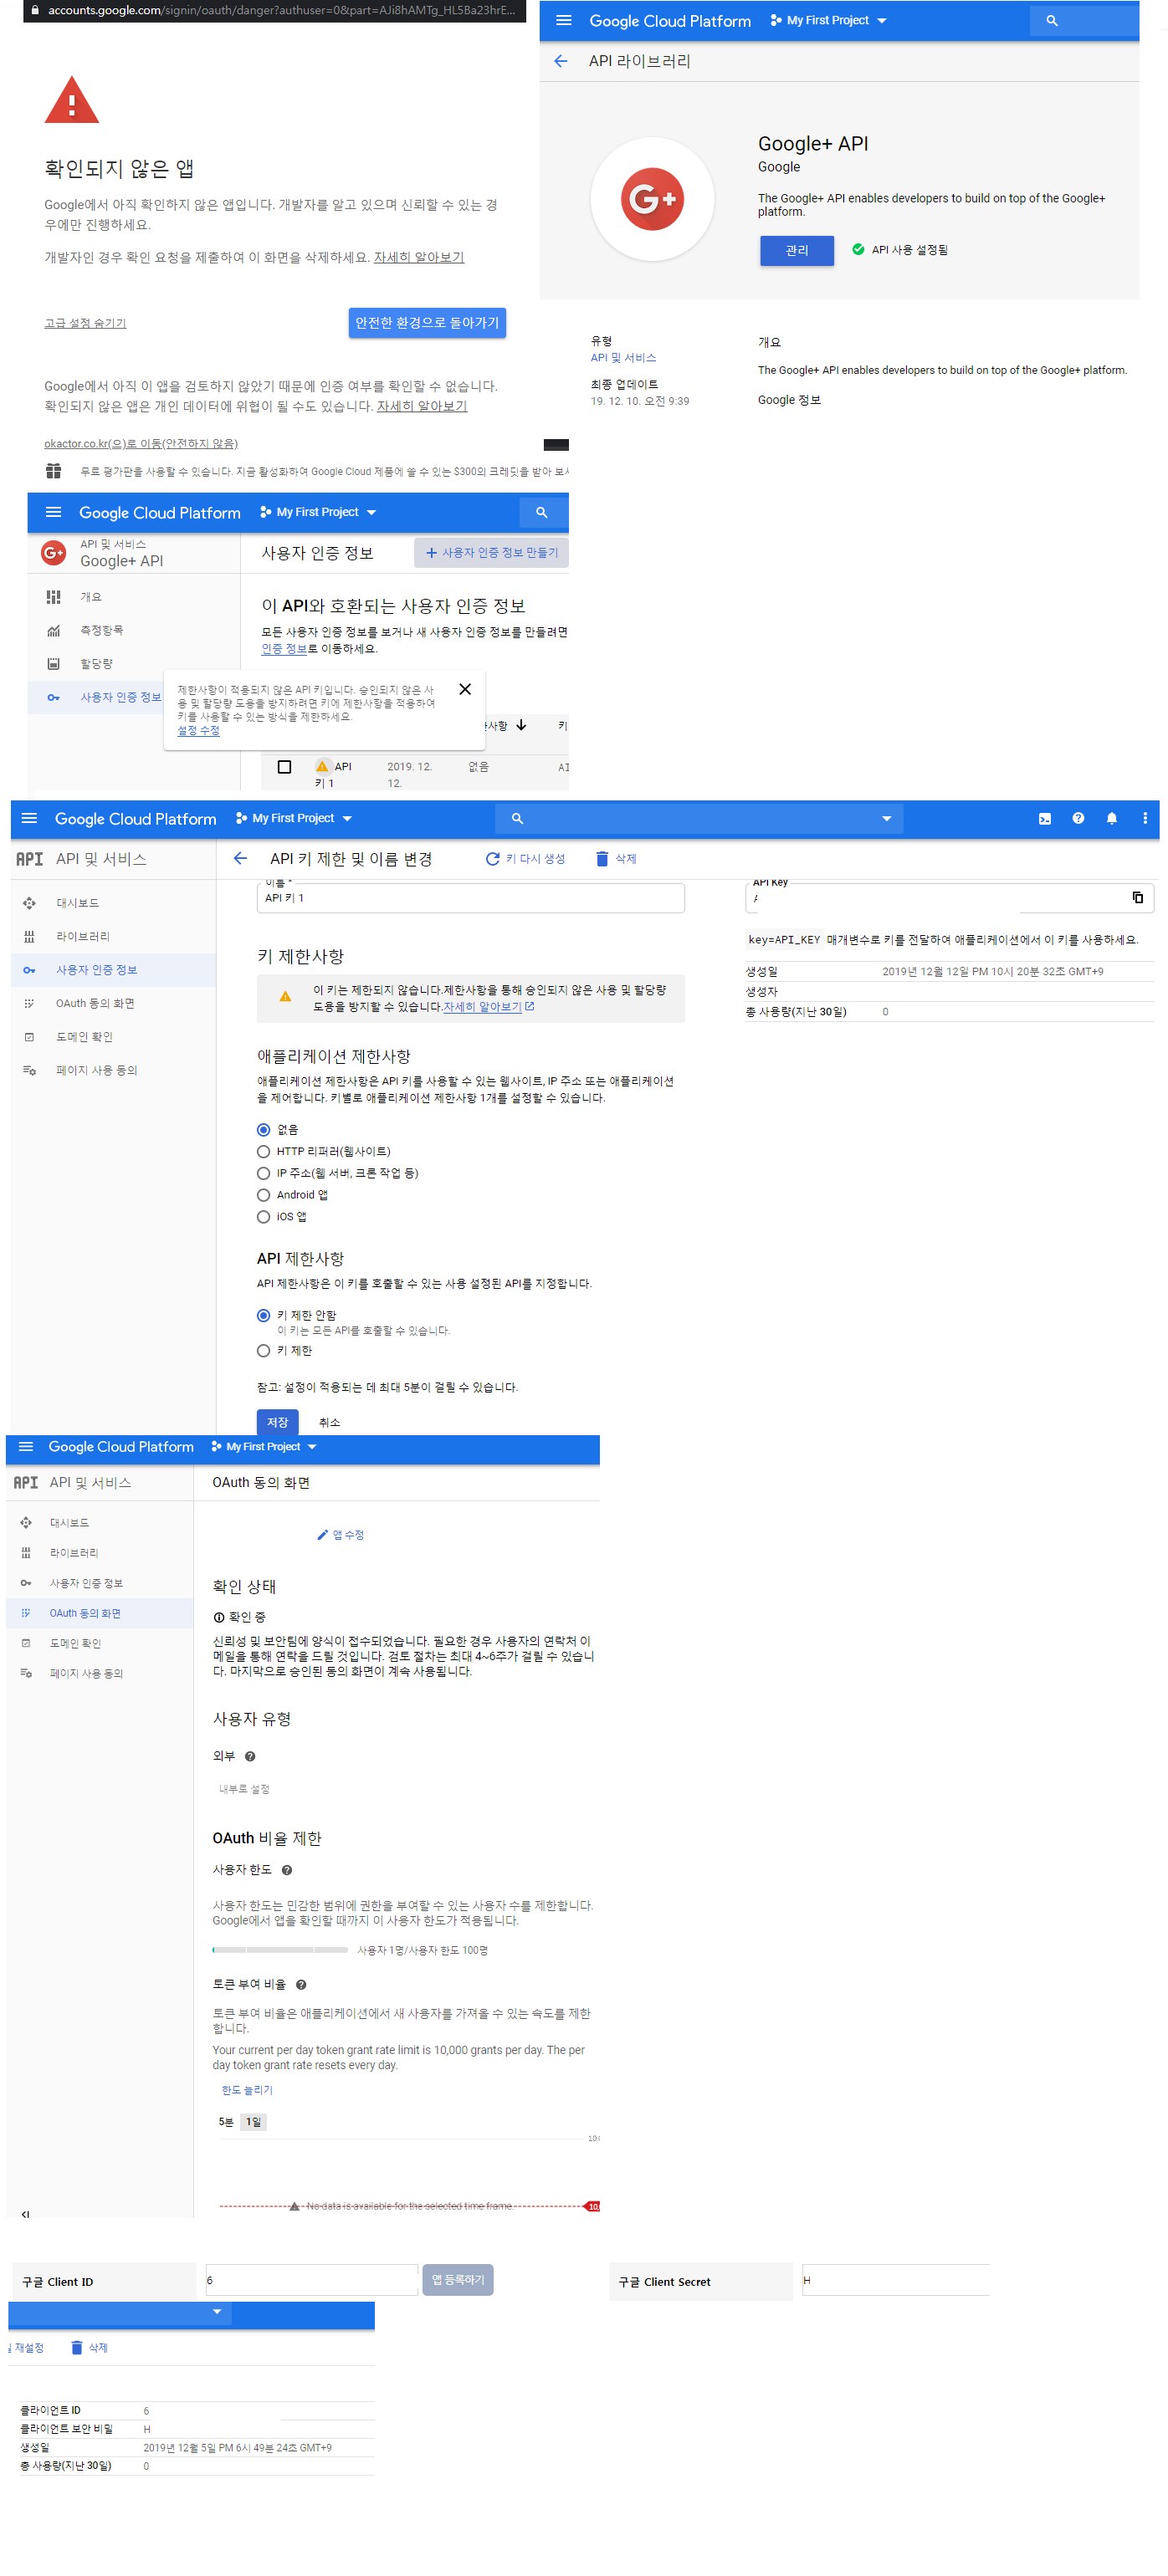Click the help icon next to 사용자 한도

click(287, 1870)
